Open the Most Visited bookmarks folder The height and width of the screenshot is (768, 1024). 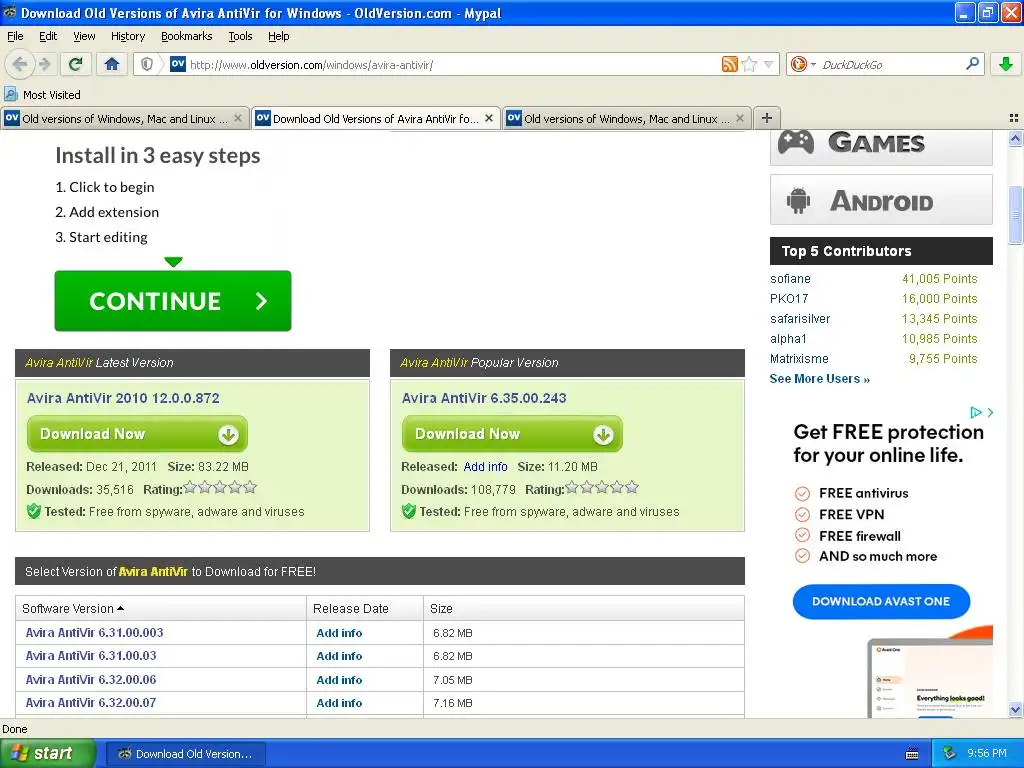42,95
